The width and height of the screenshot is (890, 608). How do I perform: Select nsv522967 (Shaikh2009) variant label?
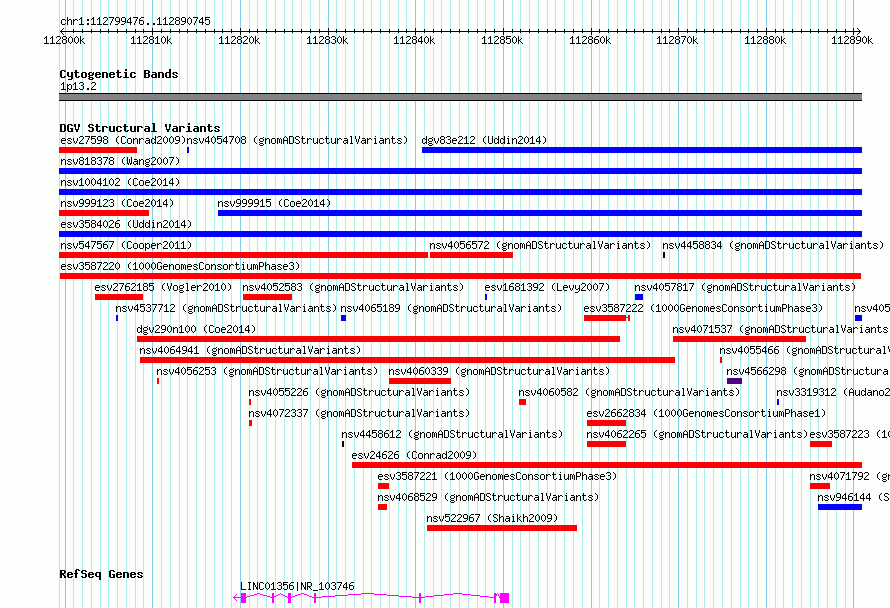(492, 518)
